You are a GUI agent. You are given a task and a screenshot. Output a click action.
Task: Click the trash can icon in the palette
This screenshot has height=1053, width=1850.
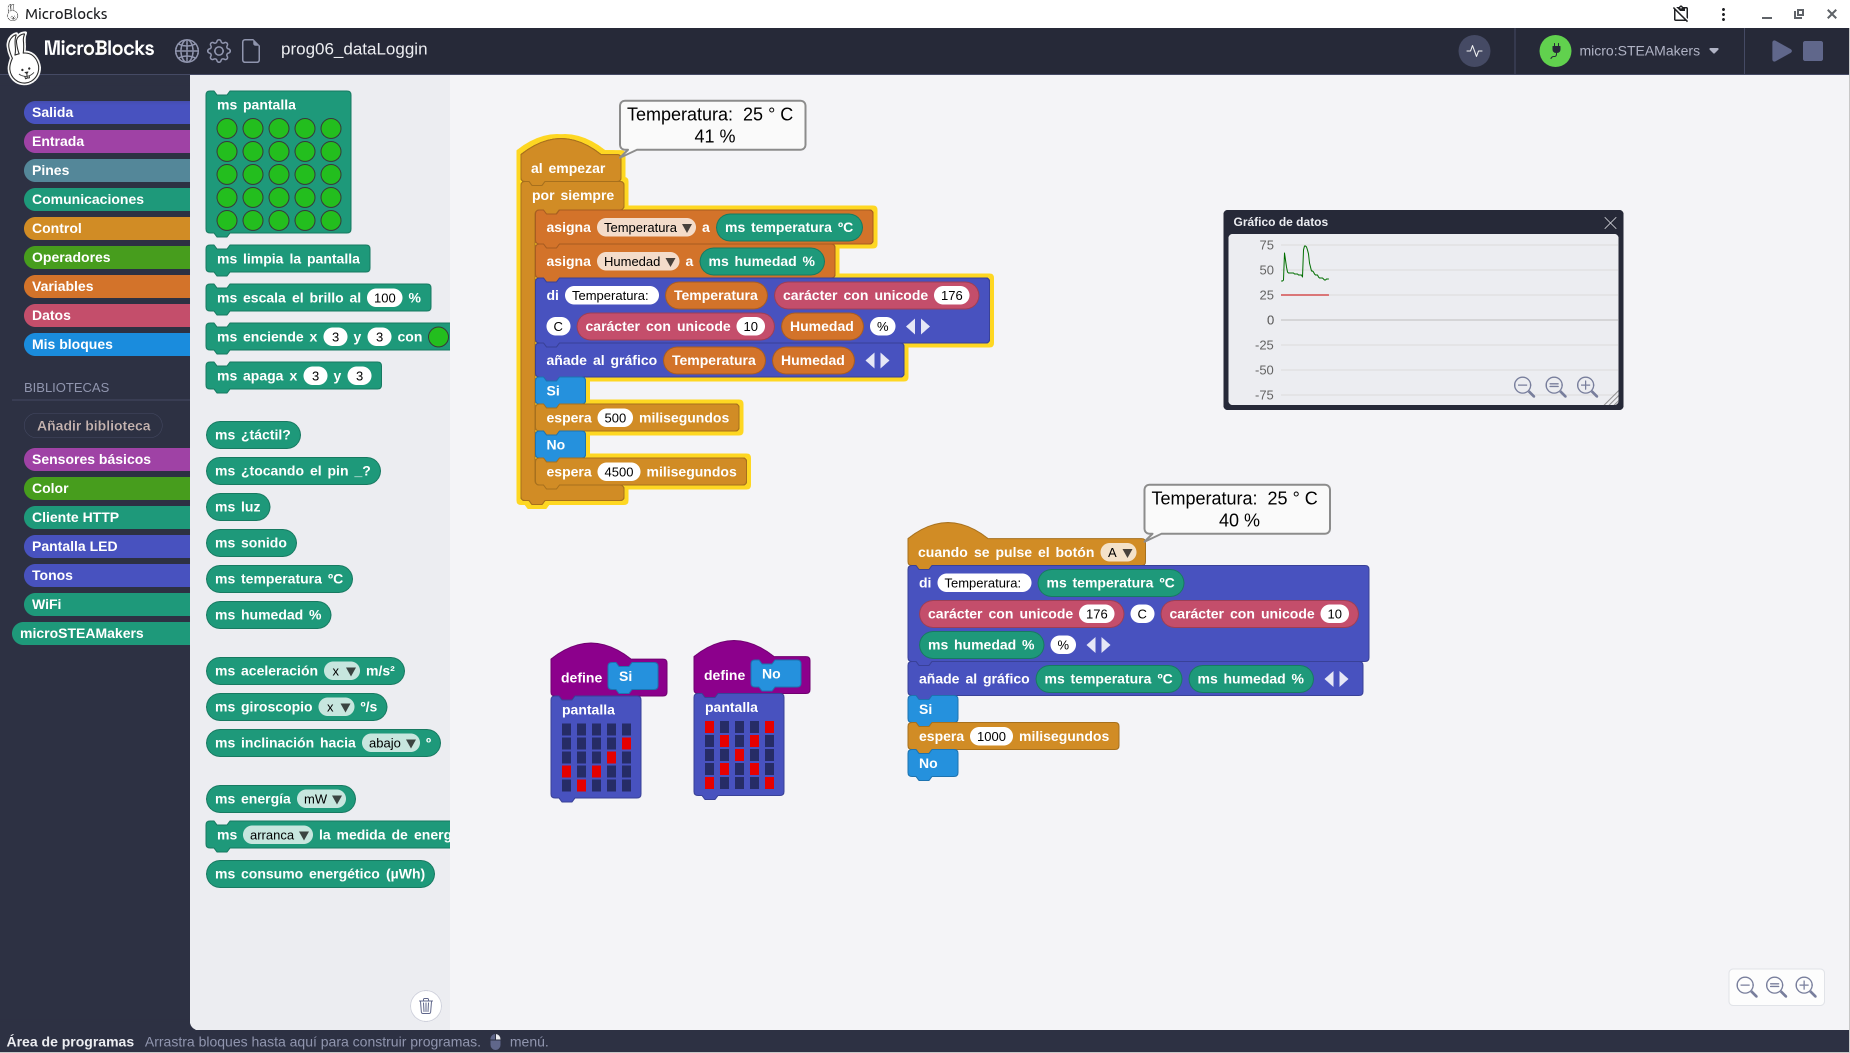tap(426, 1006)
